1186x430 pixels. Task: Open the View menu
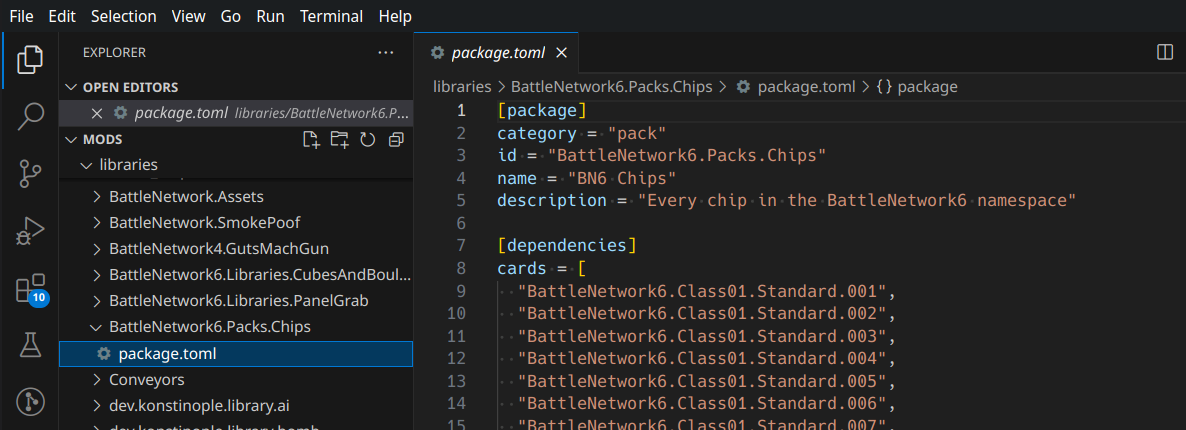pos(188,16)
